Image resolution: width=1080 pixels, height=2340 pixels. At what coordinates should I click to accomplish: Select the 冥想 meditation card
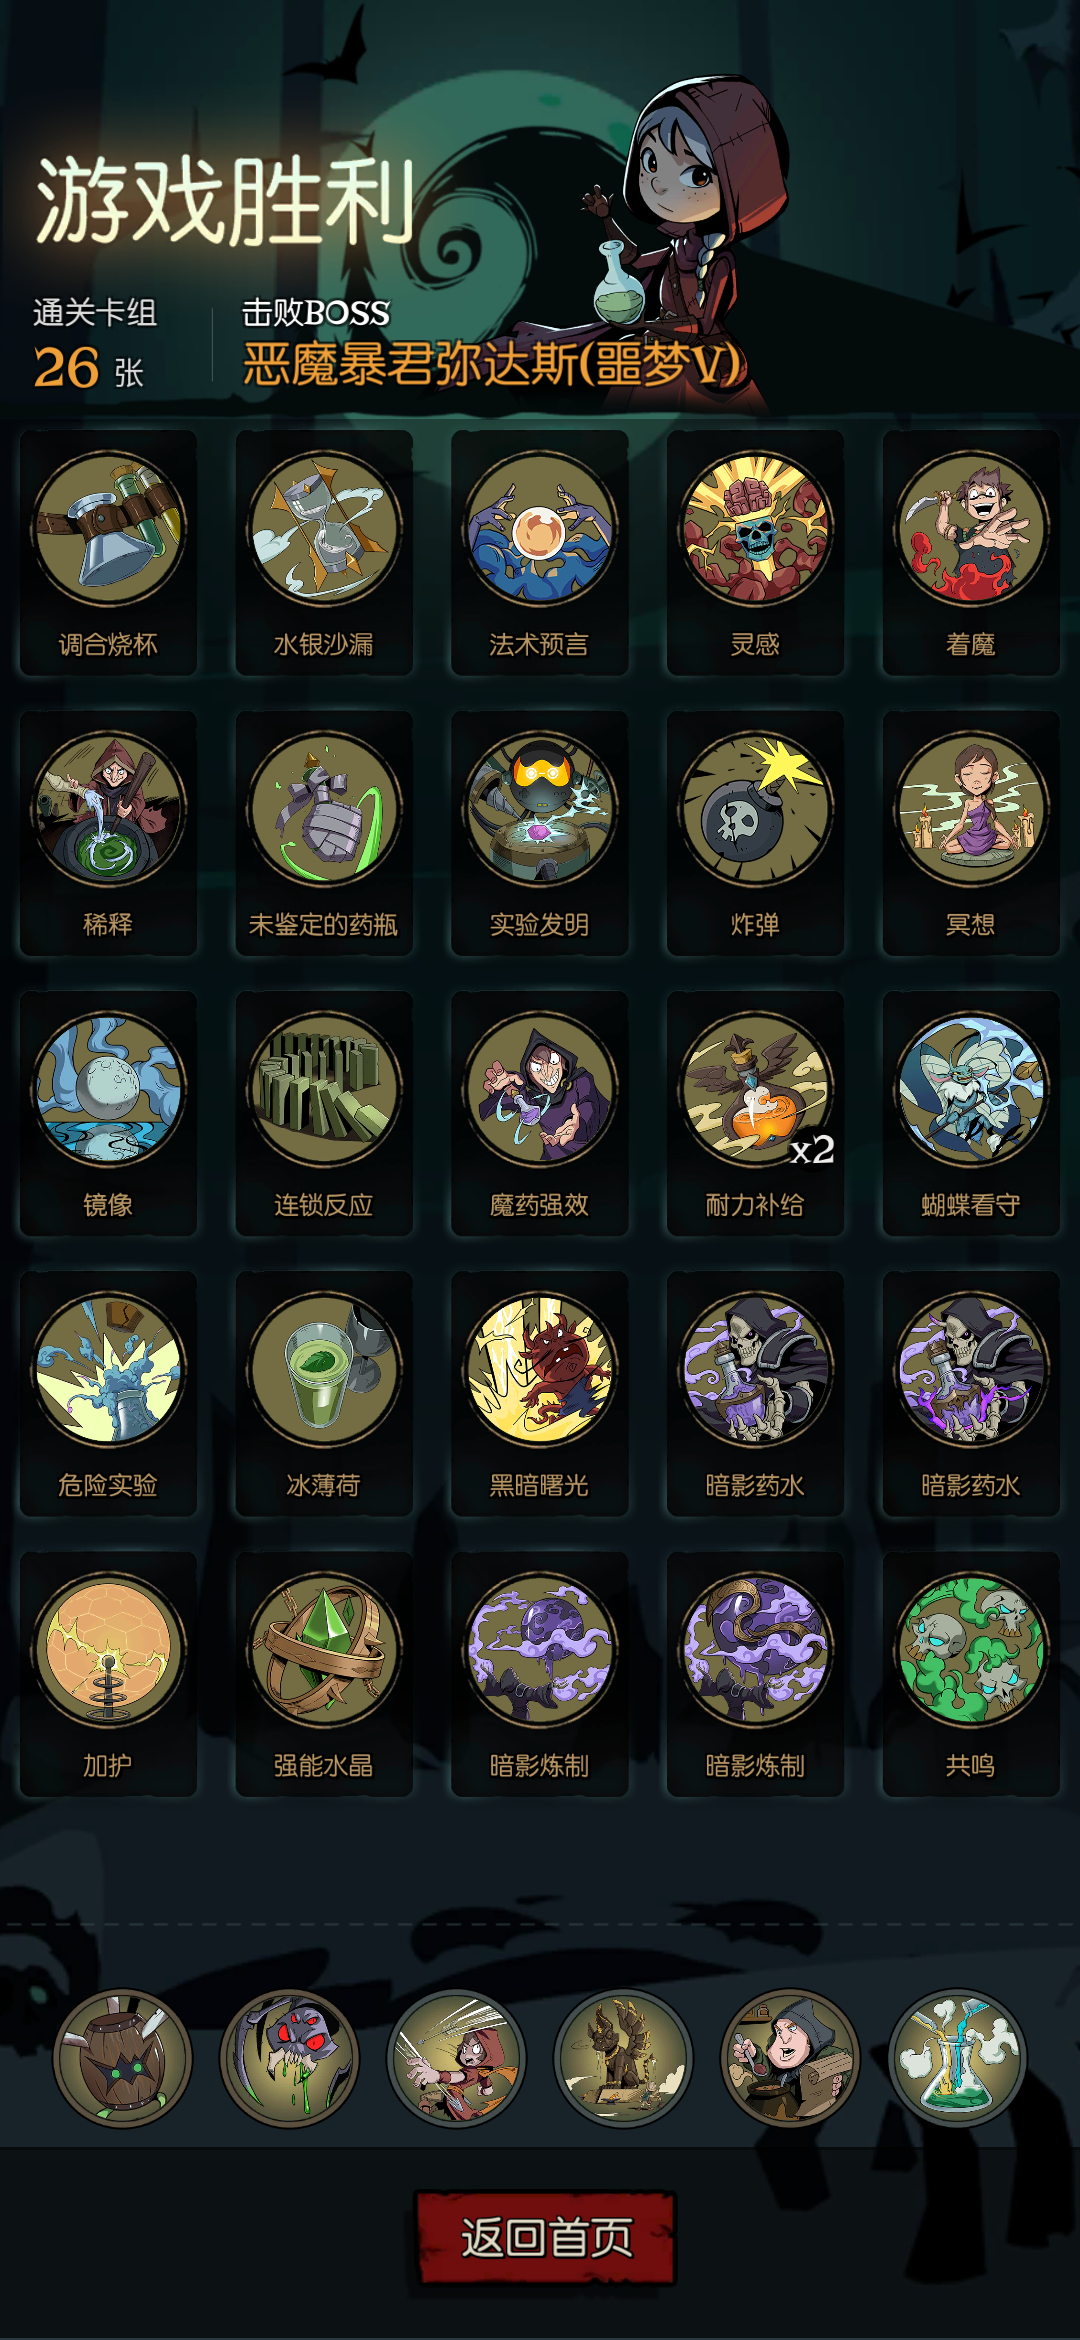coord(971,833)
